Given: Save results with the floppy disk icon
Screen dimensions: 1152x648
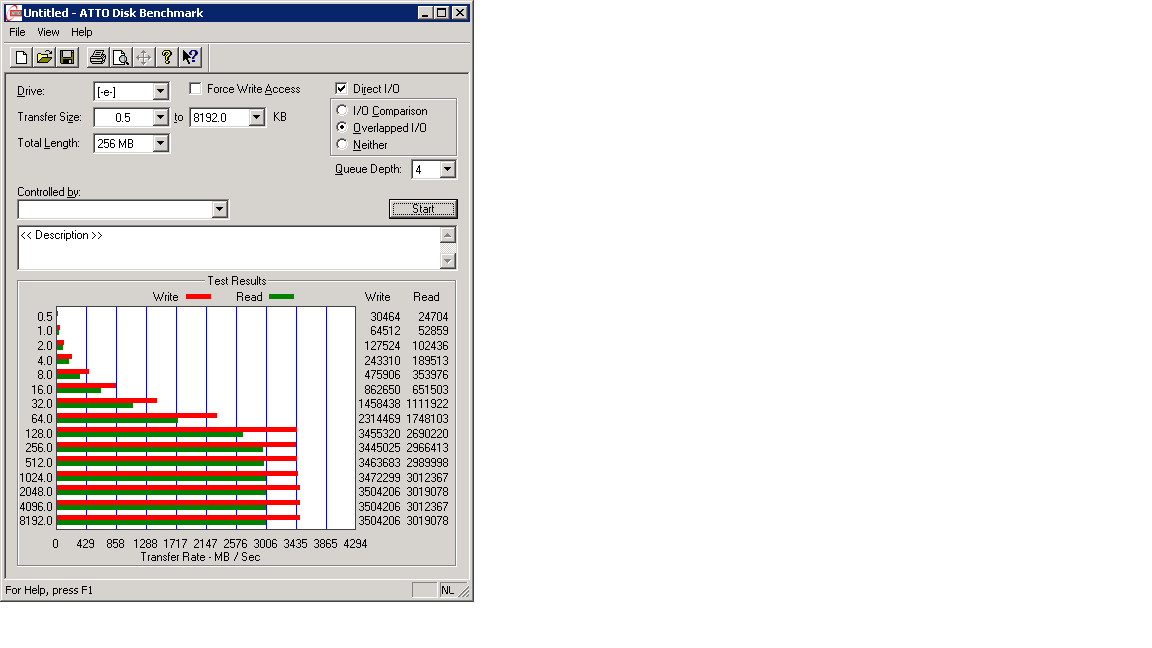Looking at the screenshot, I should click(67, 57).
